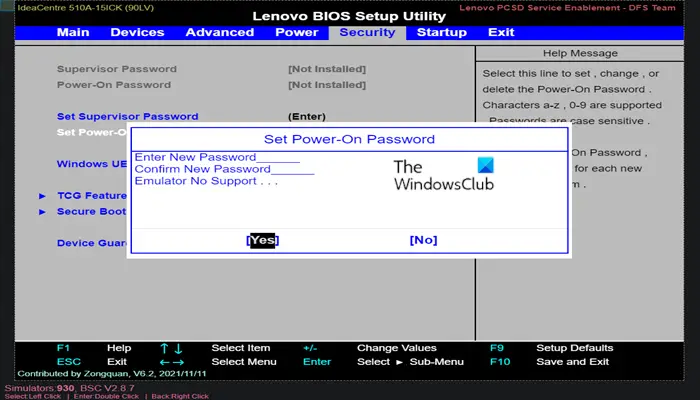
Task: Select Set Supervisor Password option
Action: [128, 117]
